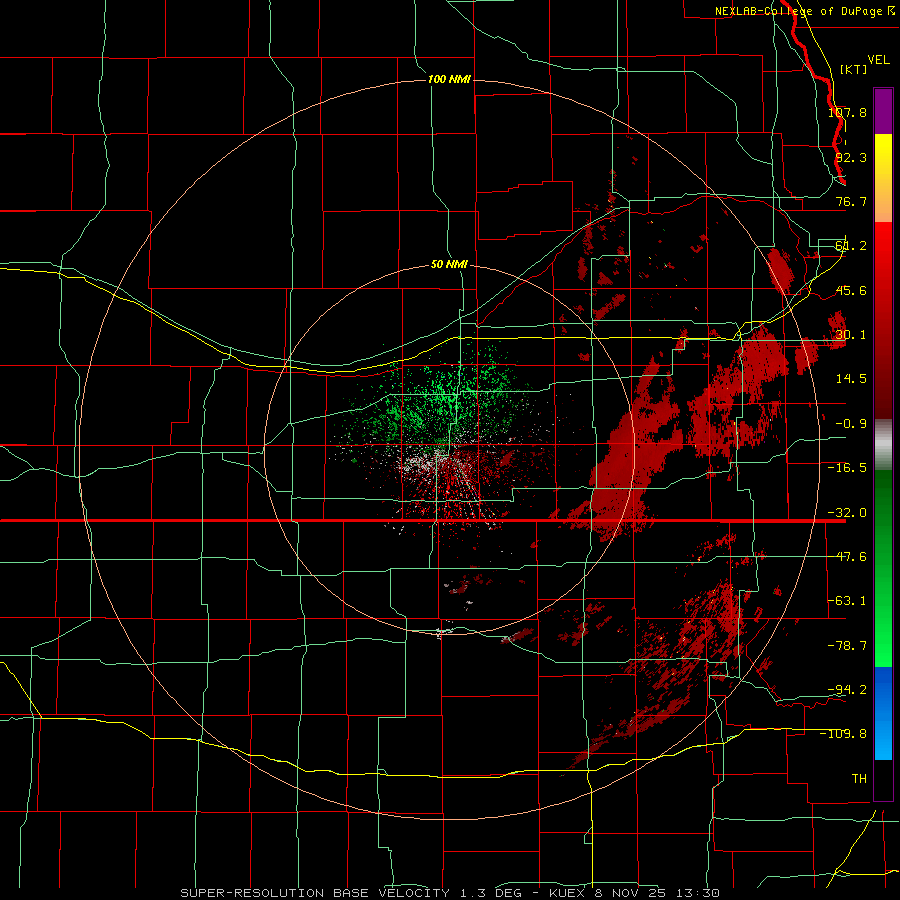Click the TH legend label
The image size is (900, 900).
pyautogui.click(x=859, y=778)
